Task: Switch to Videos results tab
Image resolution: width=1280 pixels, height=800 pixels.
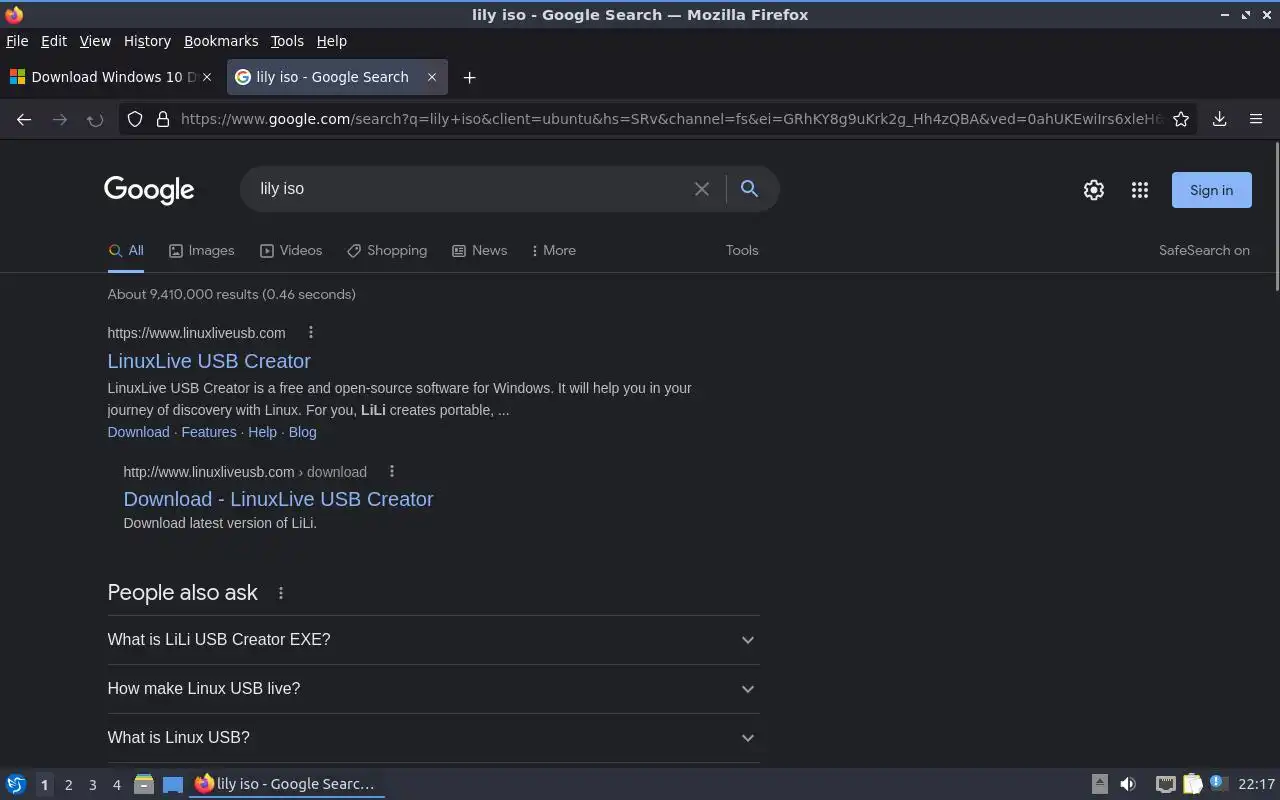Action: click(x=291, y=250)
